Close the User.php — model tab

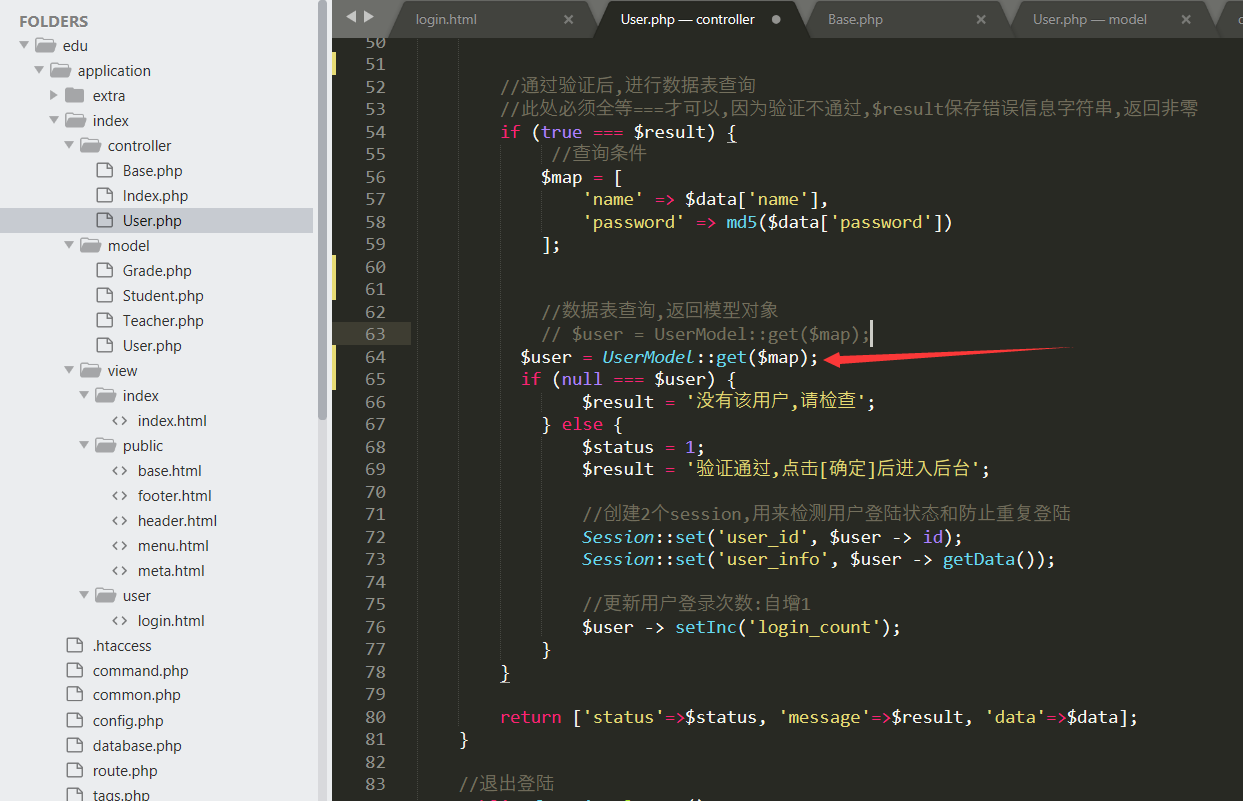point(1186,18)
